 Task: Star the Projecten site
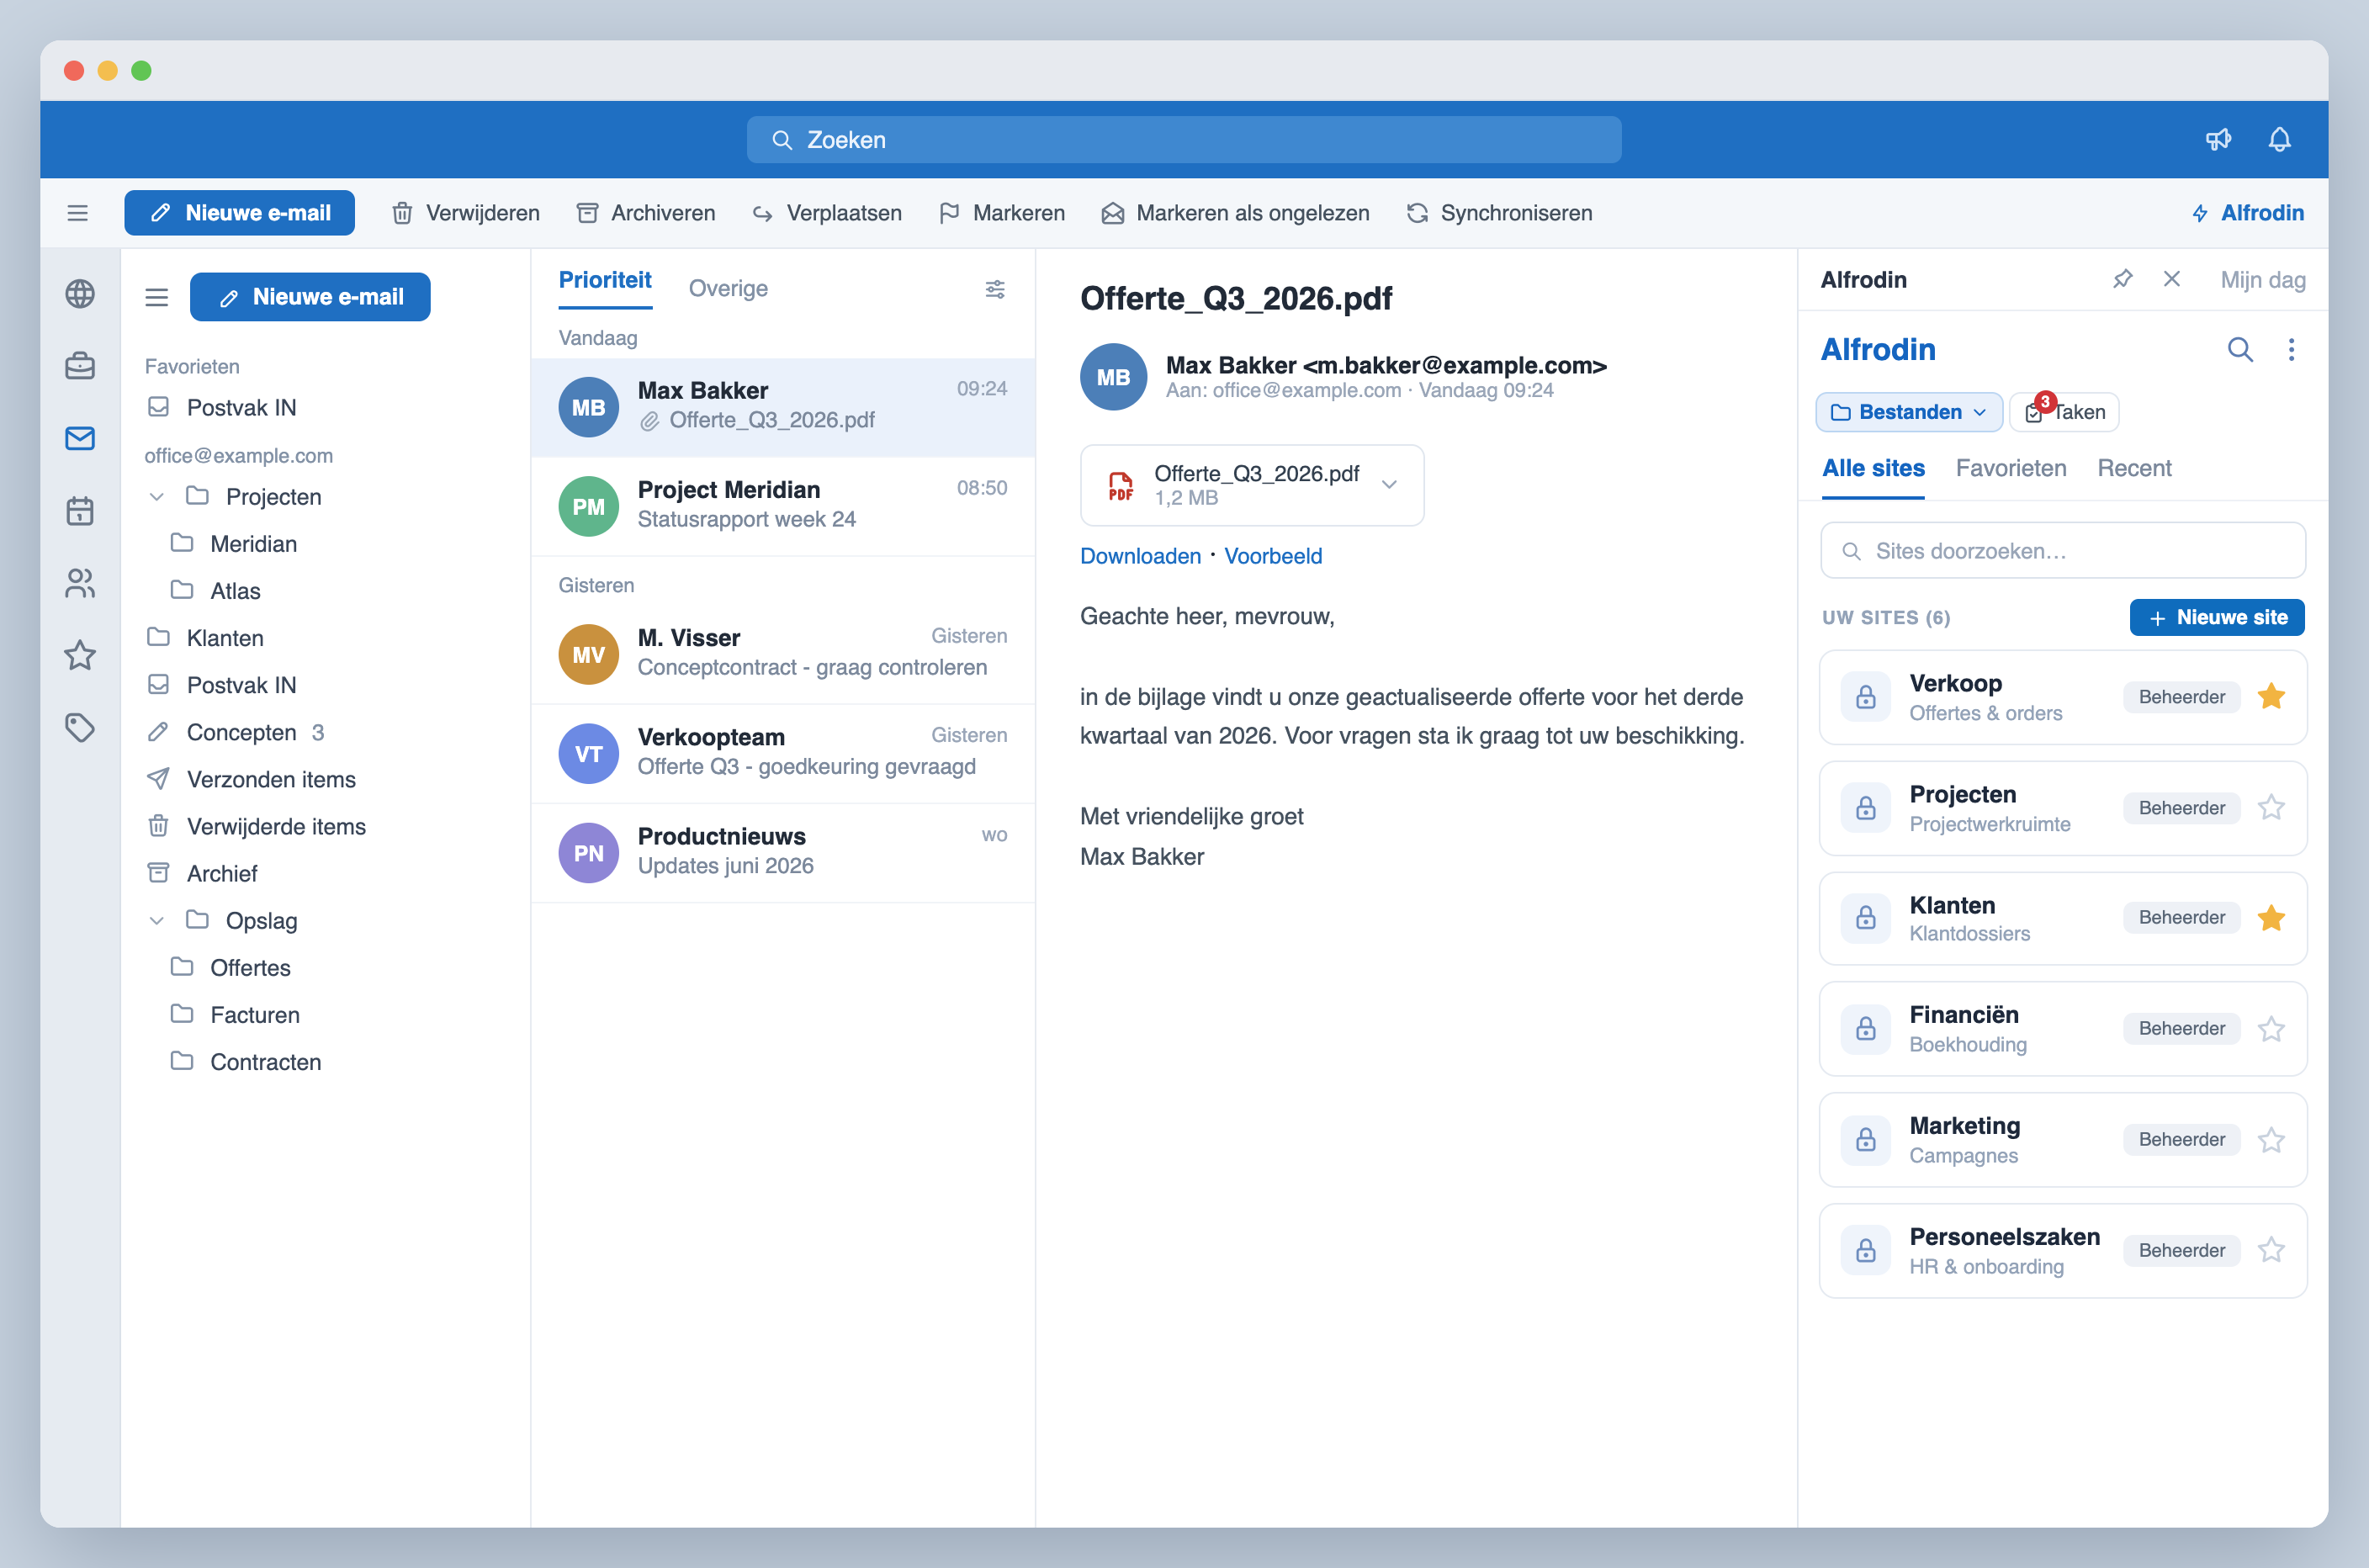coord(2271,807)
